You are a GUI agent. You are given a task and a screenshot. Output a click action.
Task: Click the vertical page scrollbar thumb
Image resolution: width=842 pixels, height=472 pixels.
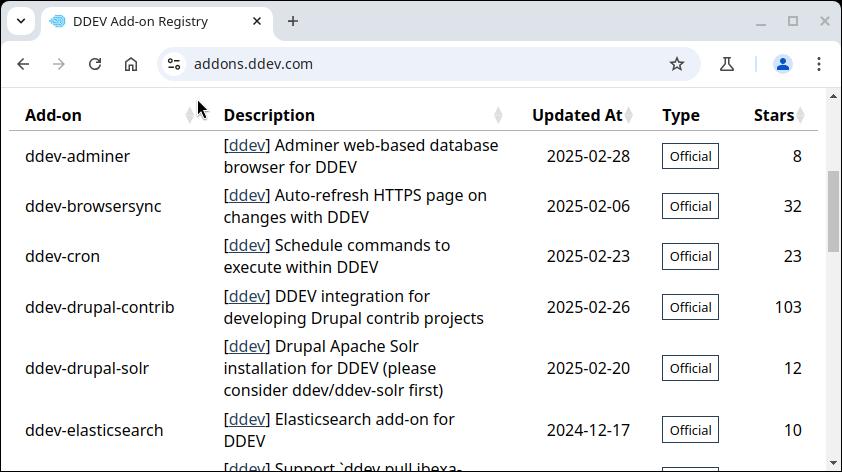(833, 210)
